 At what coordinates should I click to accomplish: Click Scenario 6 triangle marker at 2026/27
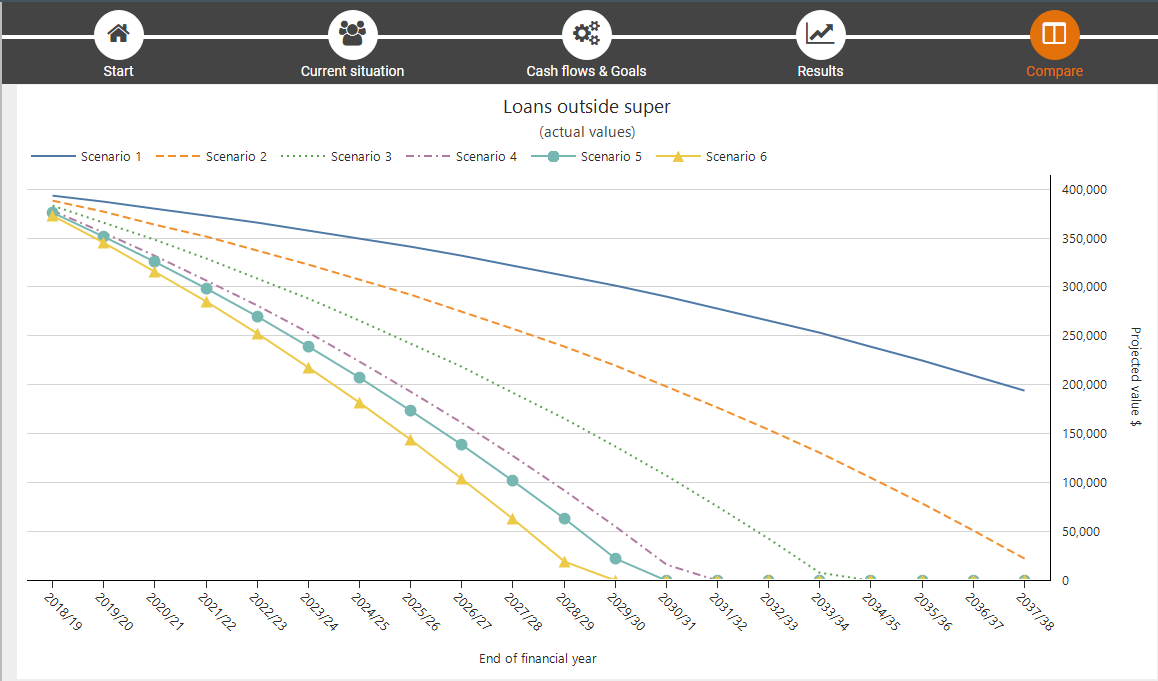462,479
